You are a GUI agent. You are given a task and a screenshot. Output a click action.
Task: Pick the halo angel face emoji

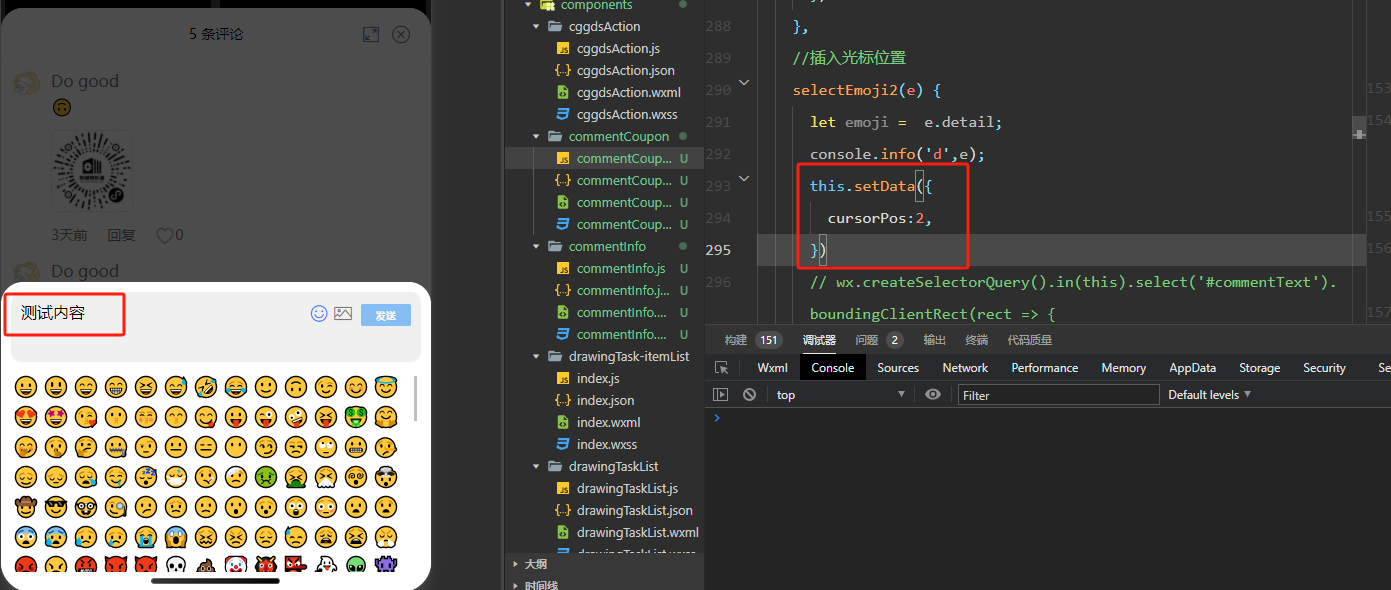click(385, 387)
